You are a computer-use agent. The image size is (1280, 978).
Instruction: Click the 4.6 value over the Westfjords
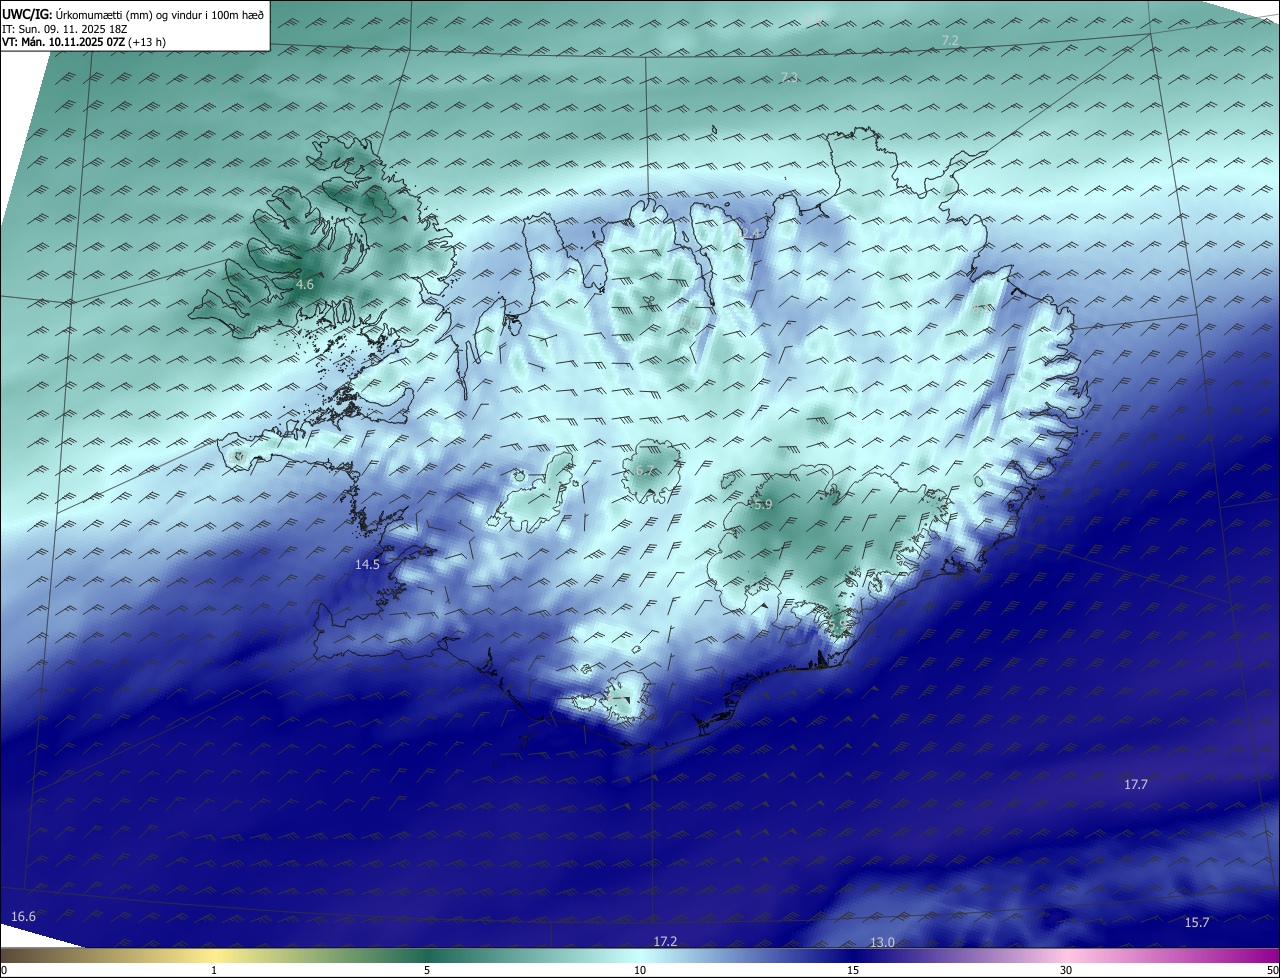tap(305, 285)
